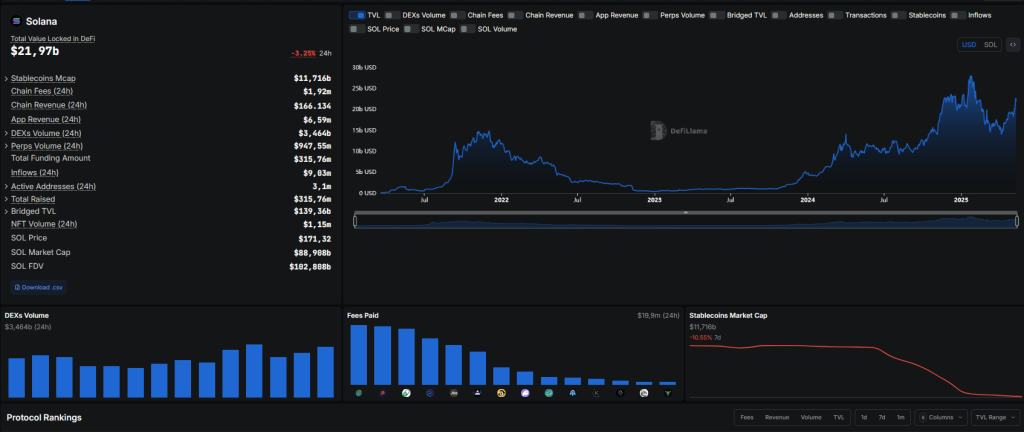Image resolution: width=1024 pixels, height=432 pixels.
Task: Click the Solana logo icon
Action: tap(16, 22)
